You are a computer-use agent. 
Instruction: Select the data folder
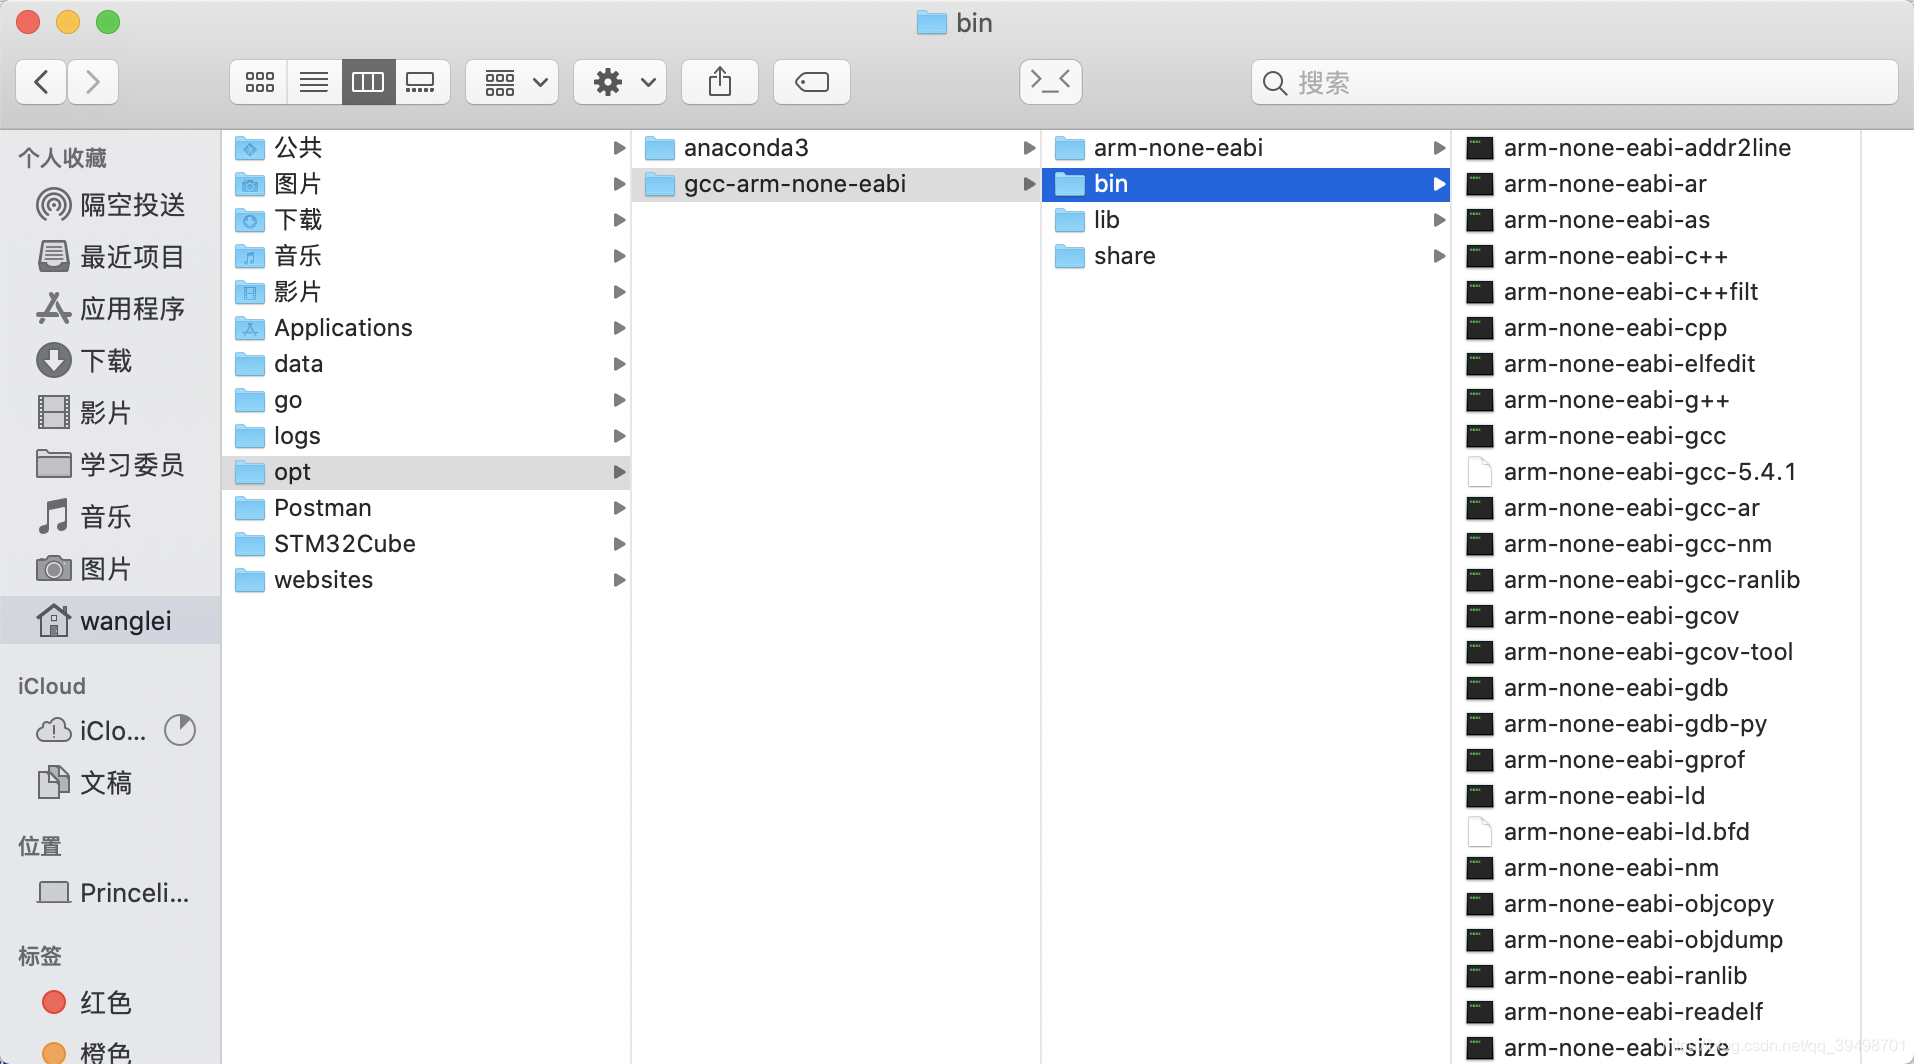tap(426, 364)
